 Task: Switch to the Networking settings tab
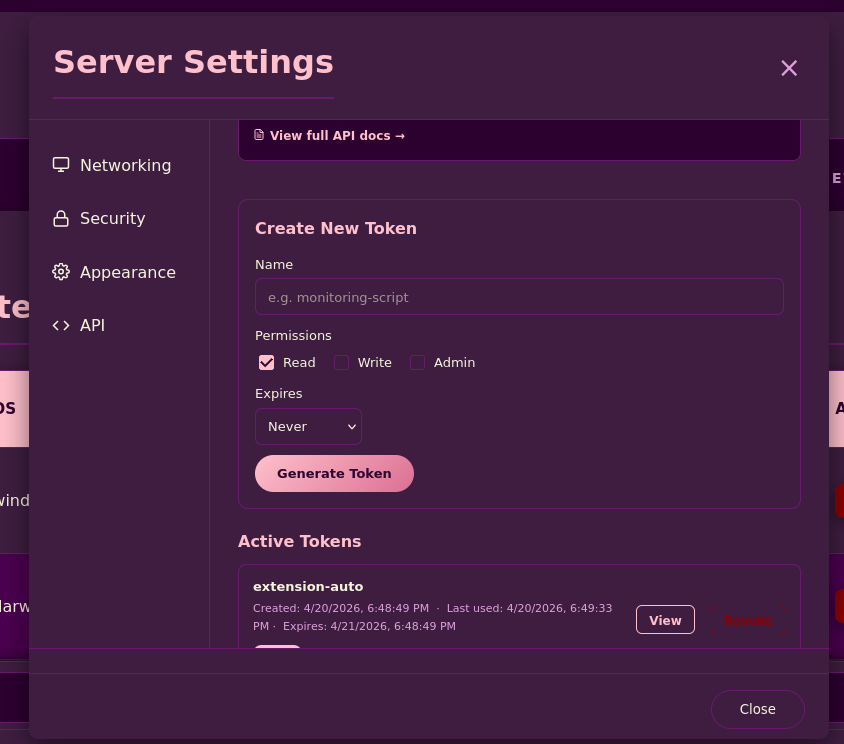point(125,165)
